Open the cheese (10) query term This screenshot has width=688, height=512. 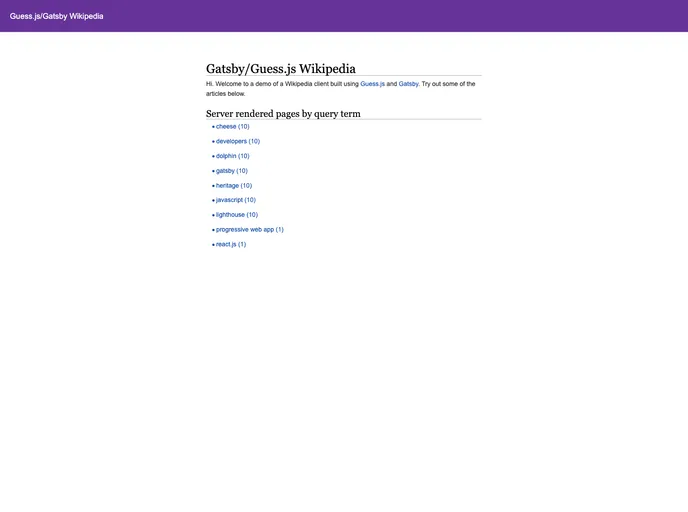[x=232, y=127]
